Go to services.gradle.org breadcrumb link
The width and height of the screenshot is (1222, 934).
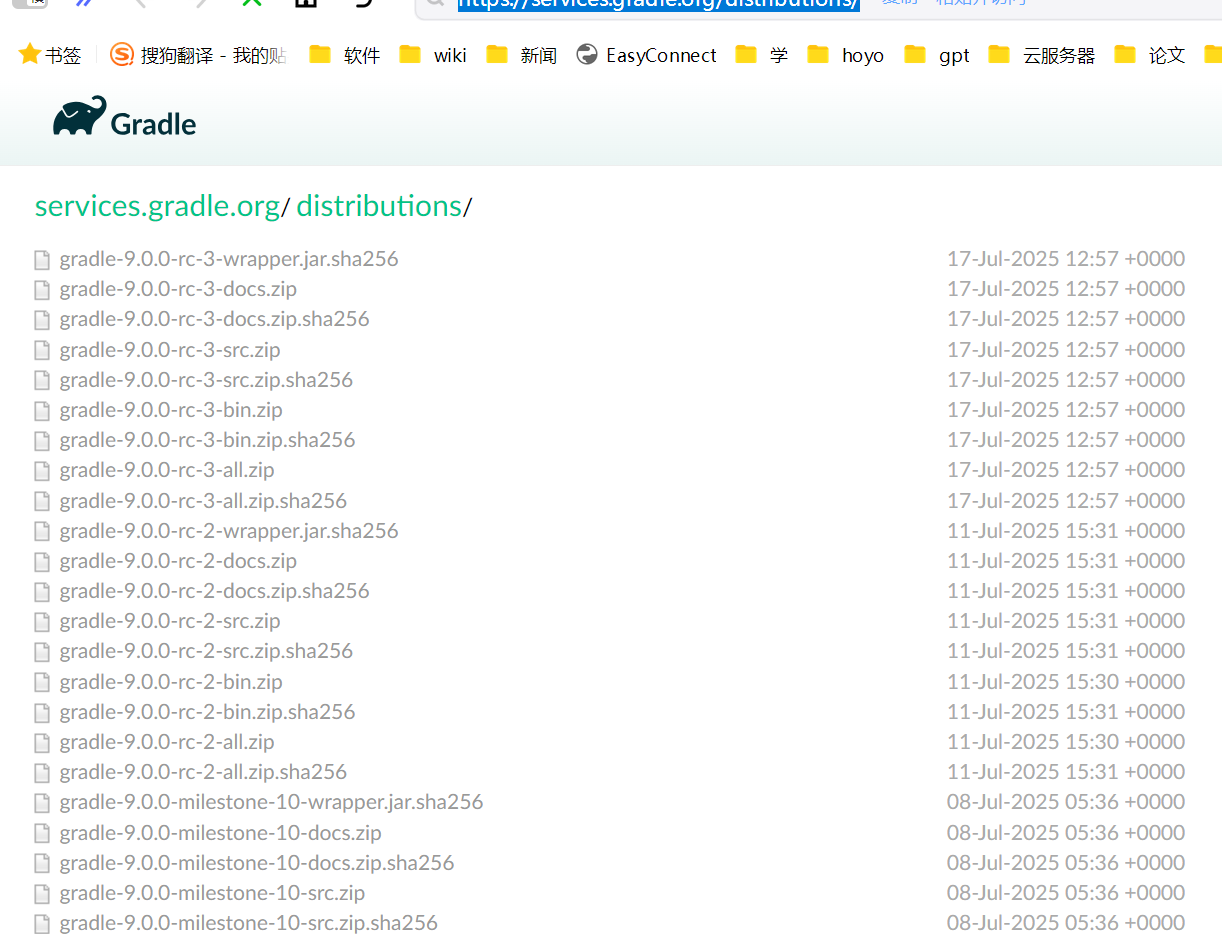(x=157, y=206)
